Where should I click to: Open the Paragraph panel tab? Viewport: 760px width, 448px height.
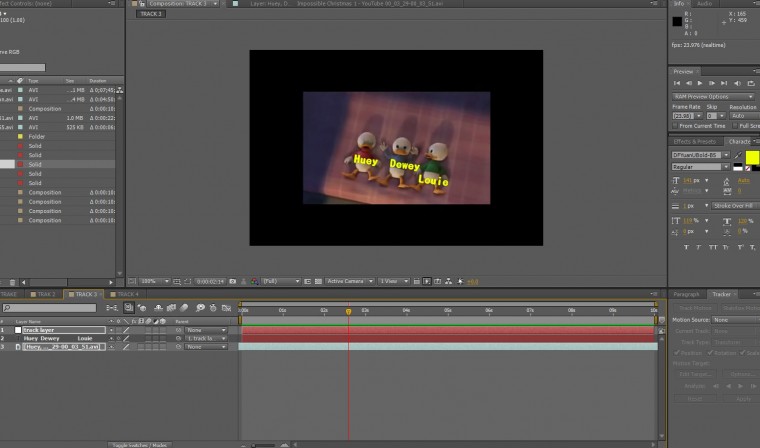coord(686,294)
